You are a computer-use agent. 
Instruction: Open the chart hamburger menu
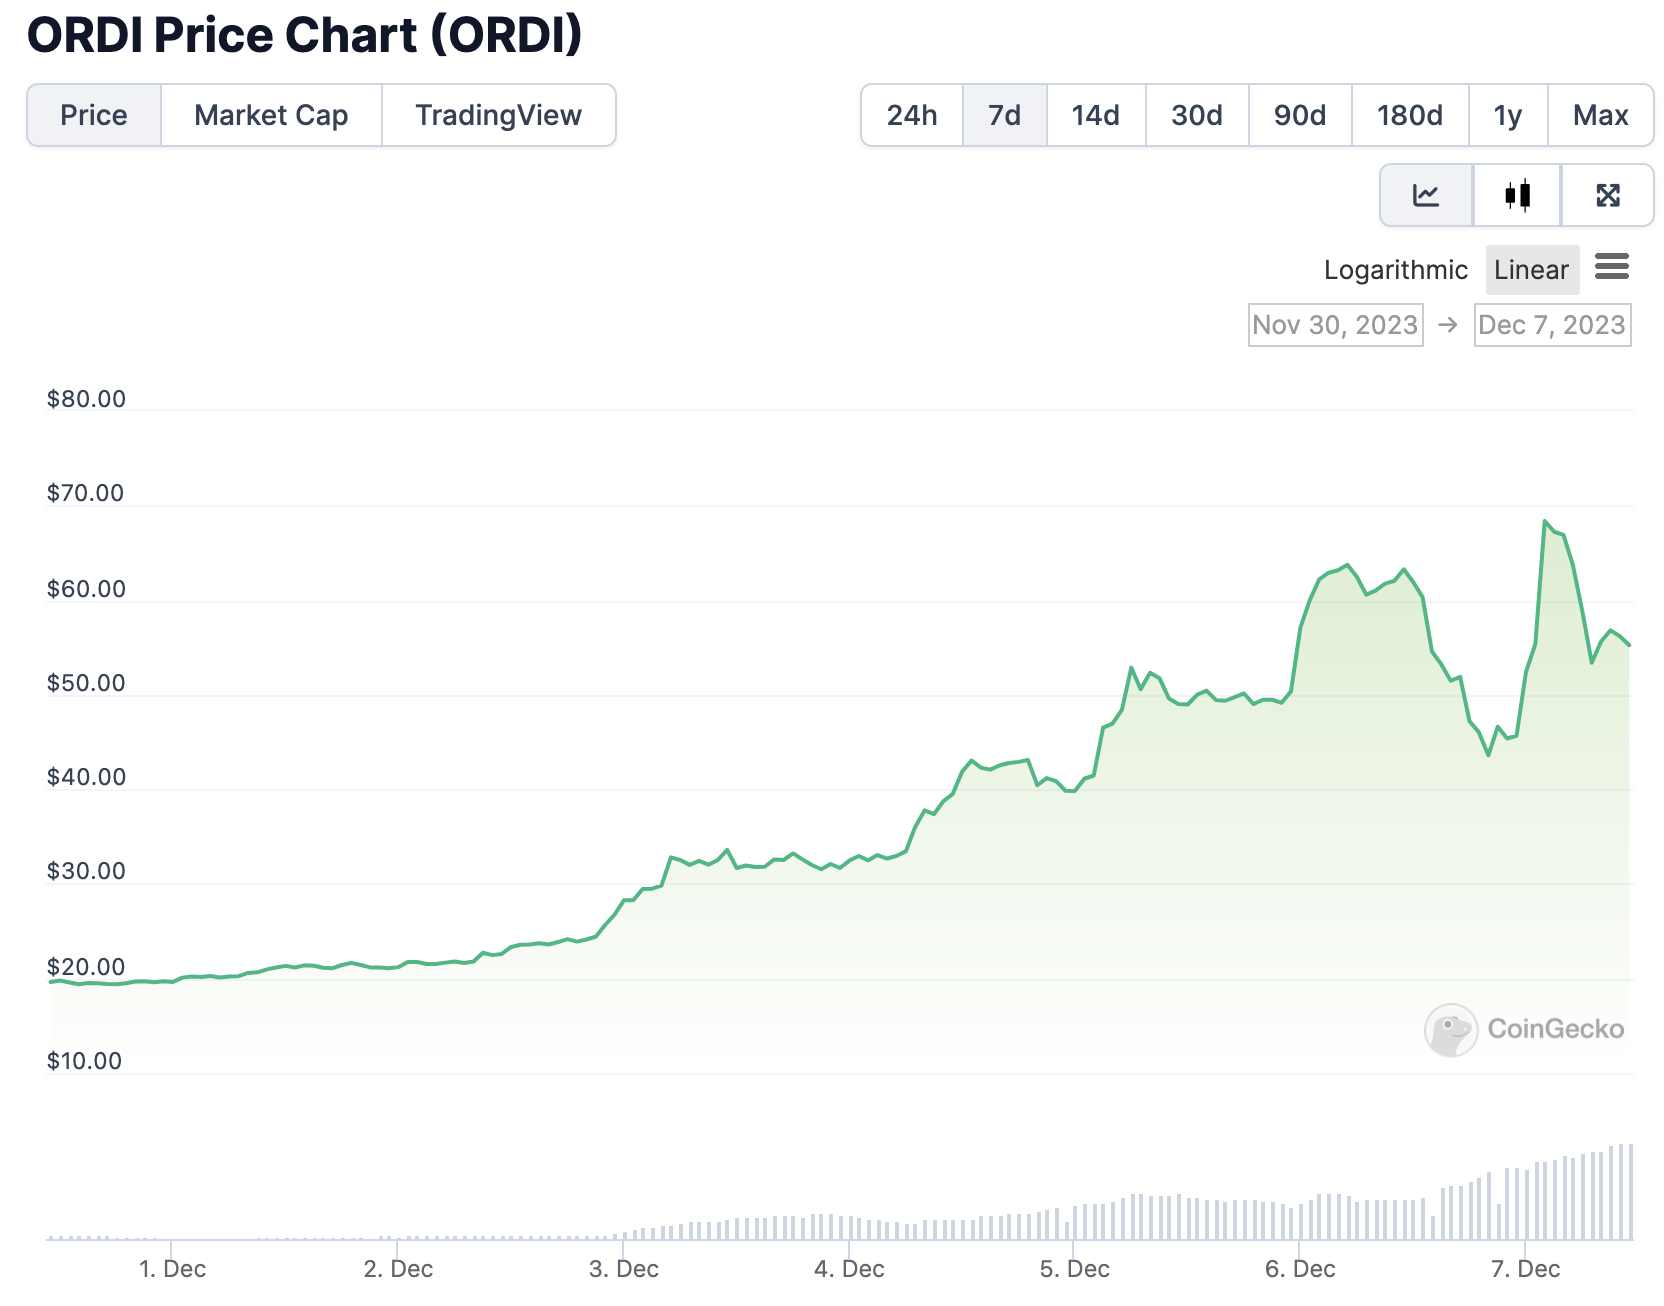(1611, 267)
